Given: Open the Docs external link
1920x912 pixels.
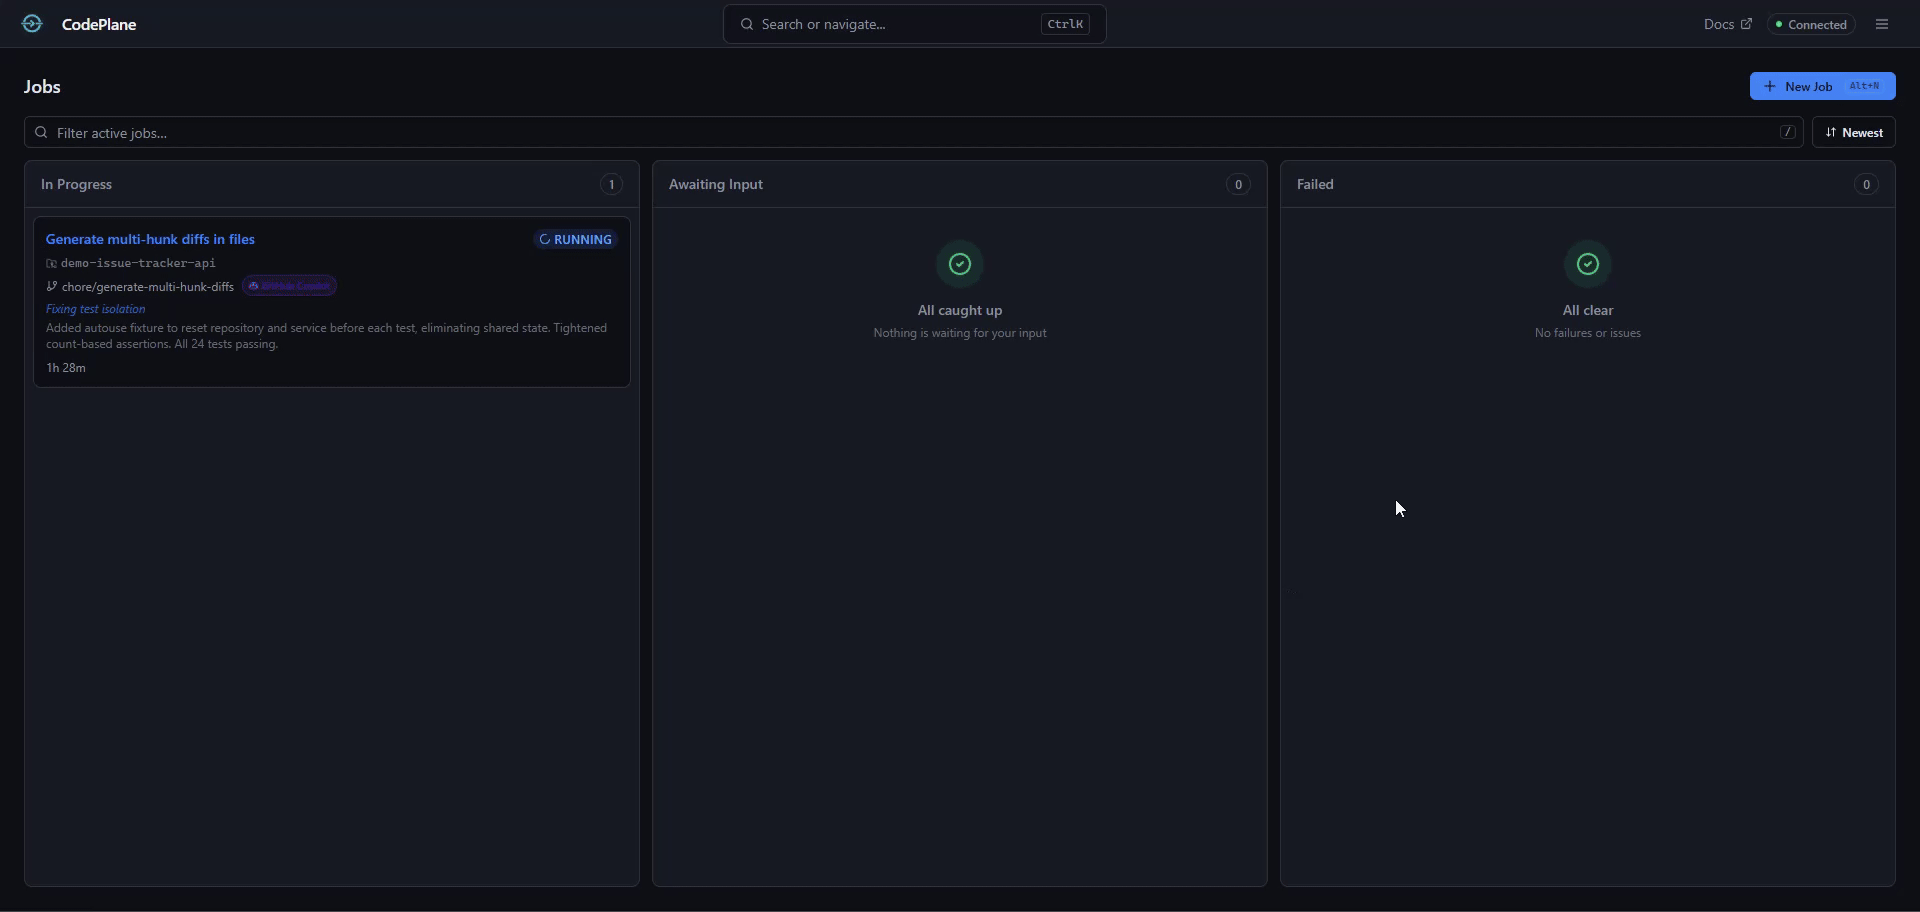Looking at the screenshot, I should [x=1727, y=25].
